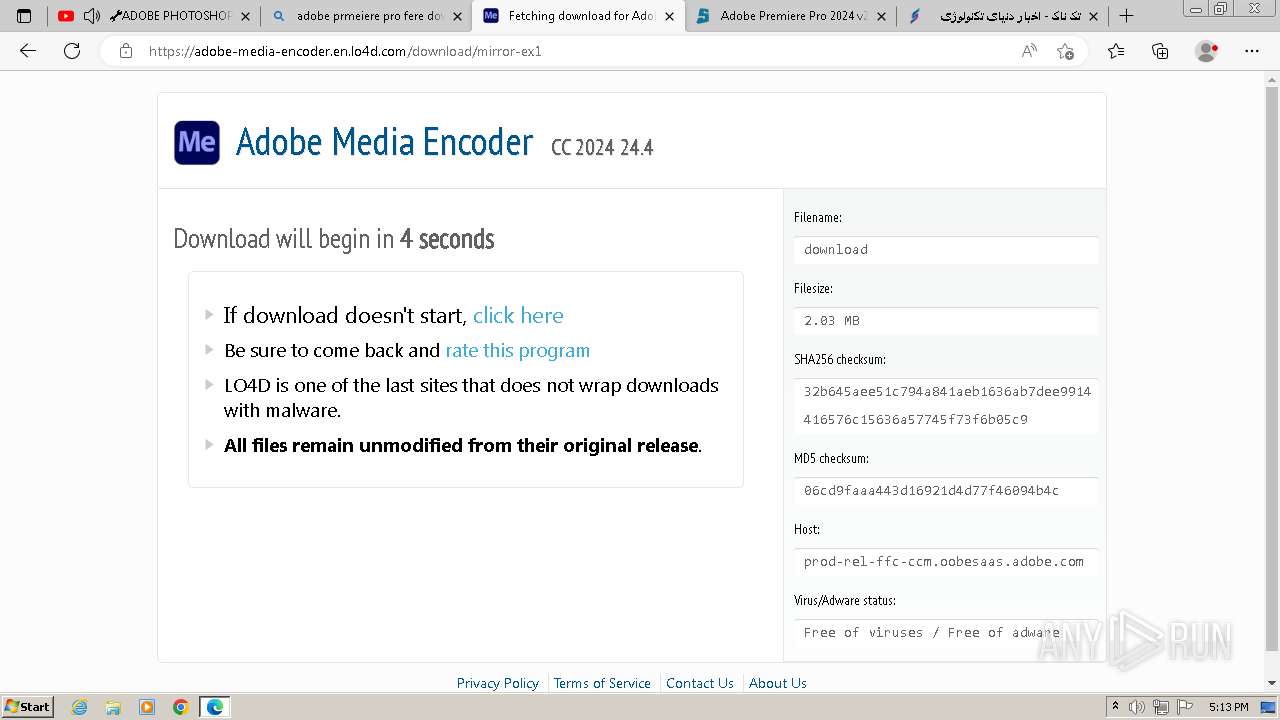Viewport: 1280px width, 720px height.
Task: Refresh the current page
Action: click(x=72, y=51)
